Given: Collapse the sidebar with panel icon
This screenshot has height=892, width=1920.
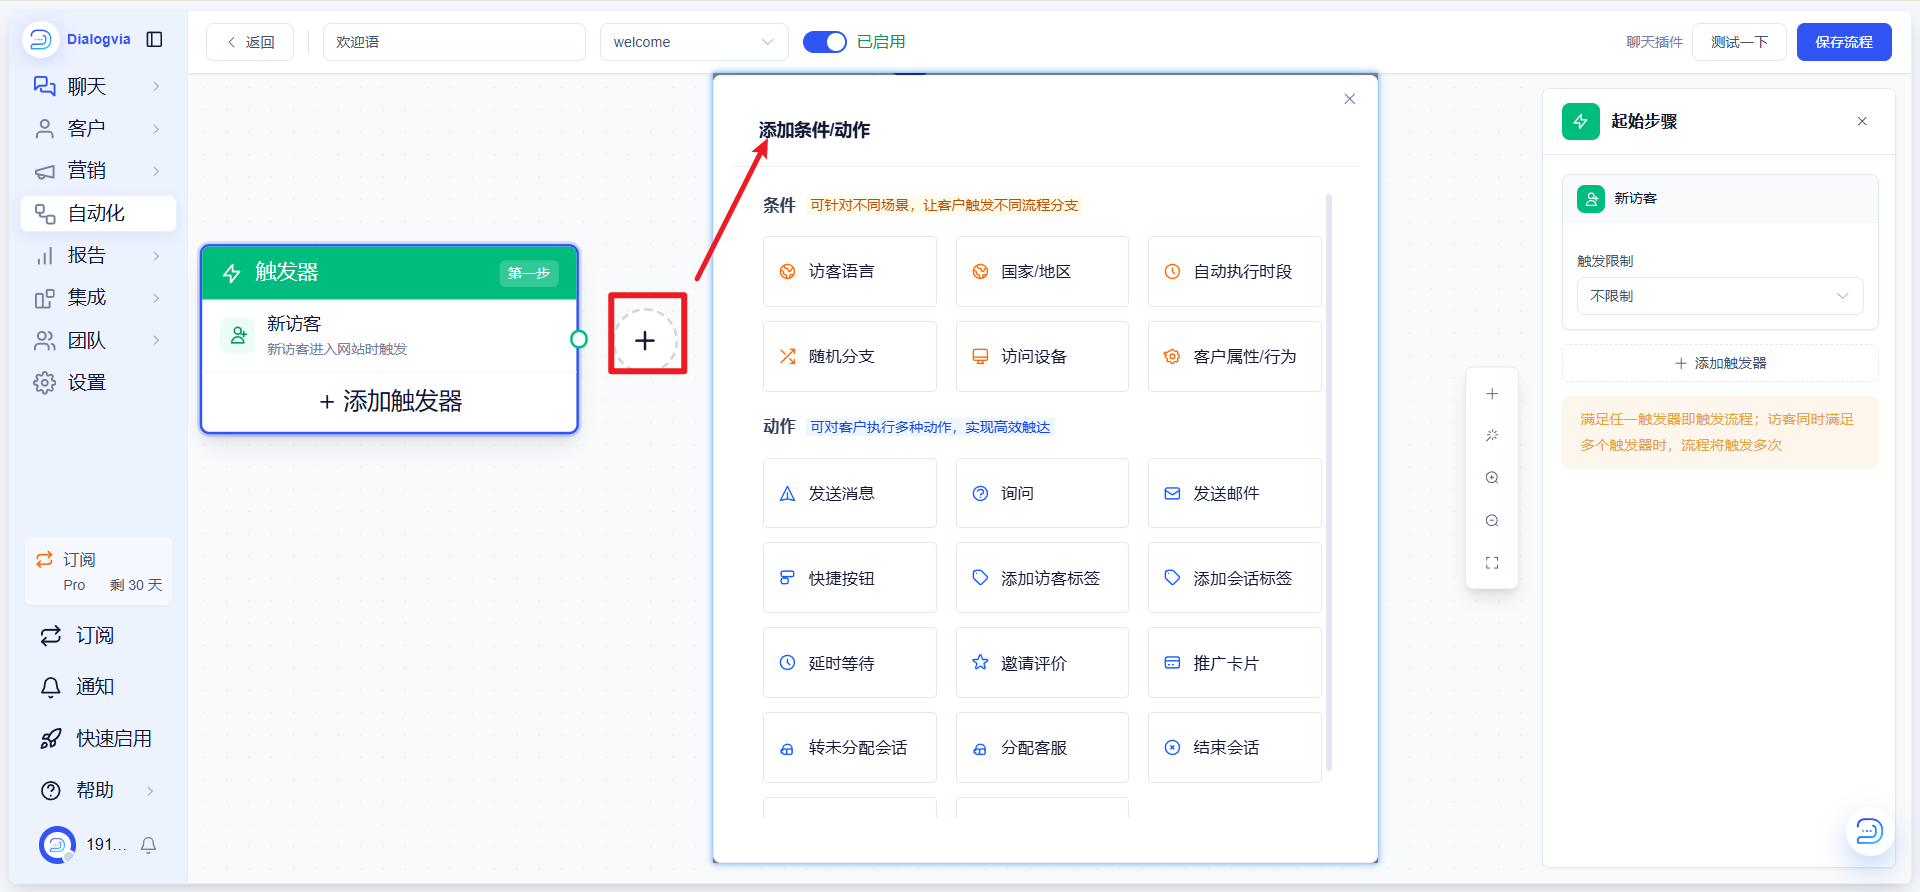Looking at the screenshot, I should click(x=155, y=39).
